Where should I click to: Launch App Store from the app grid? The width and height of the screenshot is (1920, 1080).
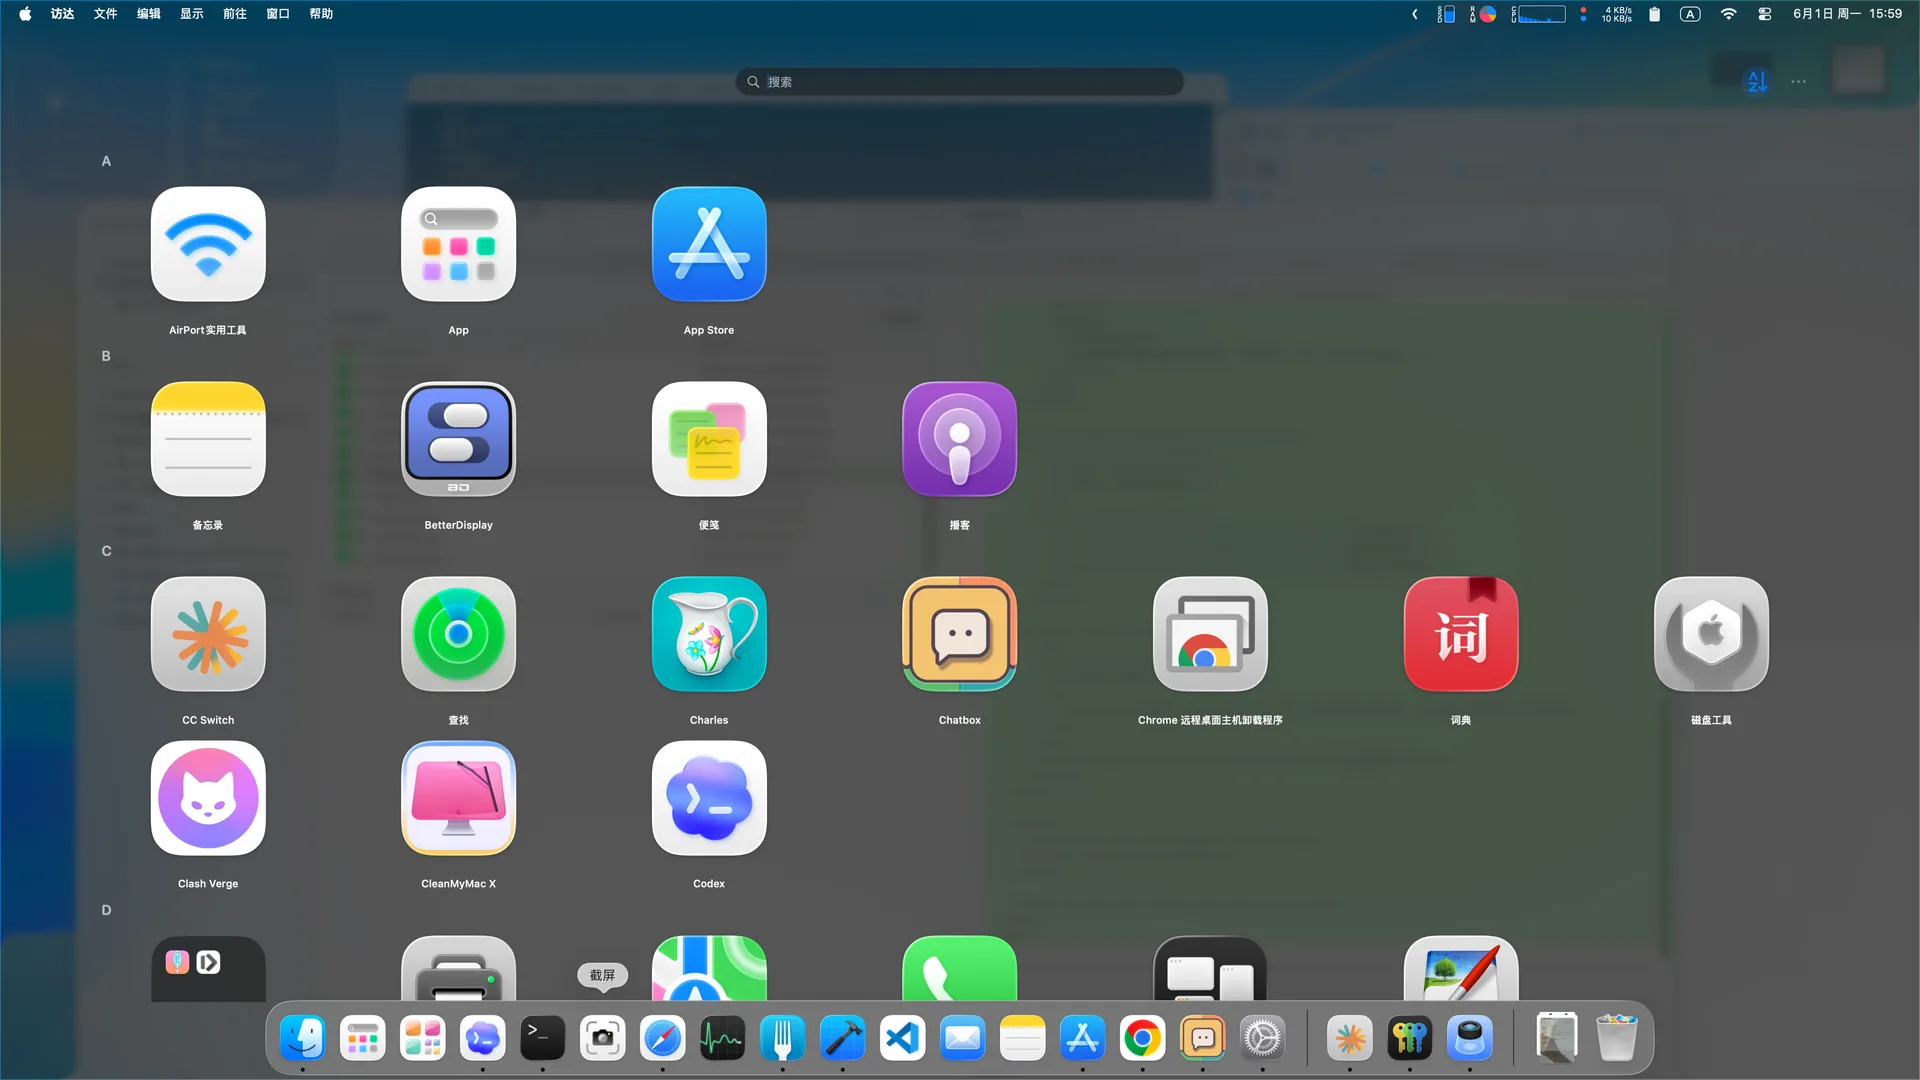[709, 244]
